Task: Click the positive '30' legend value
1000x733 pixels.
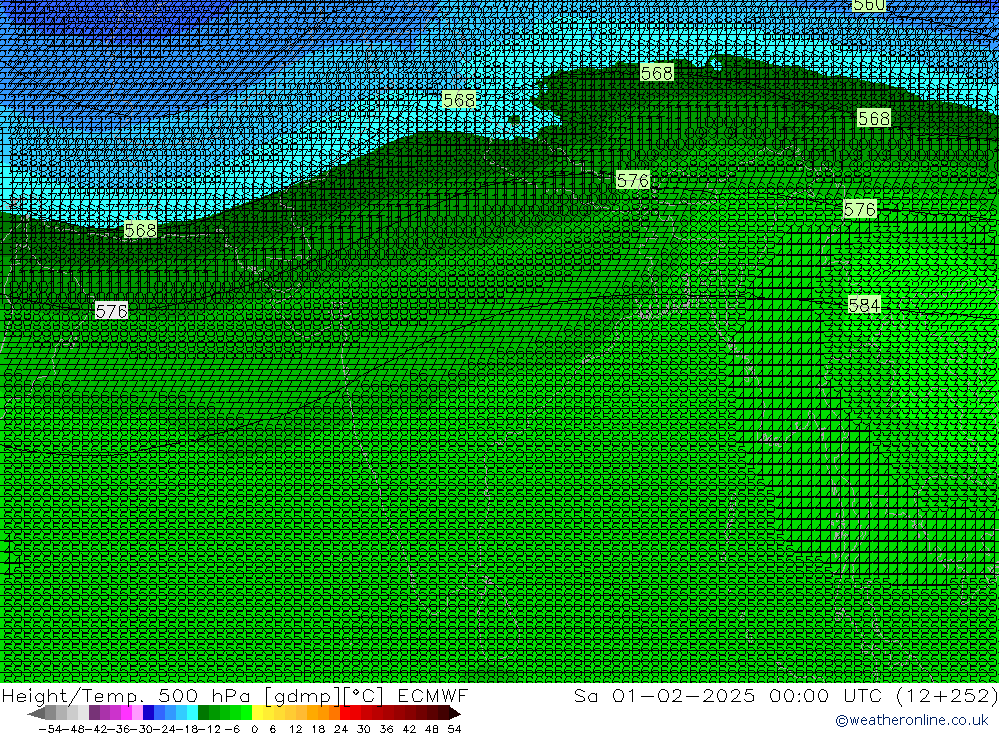Action: tap(364, 729)
